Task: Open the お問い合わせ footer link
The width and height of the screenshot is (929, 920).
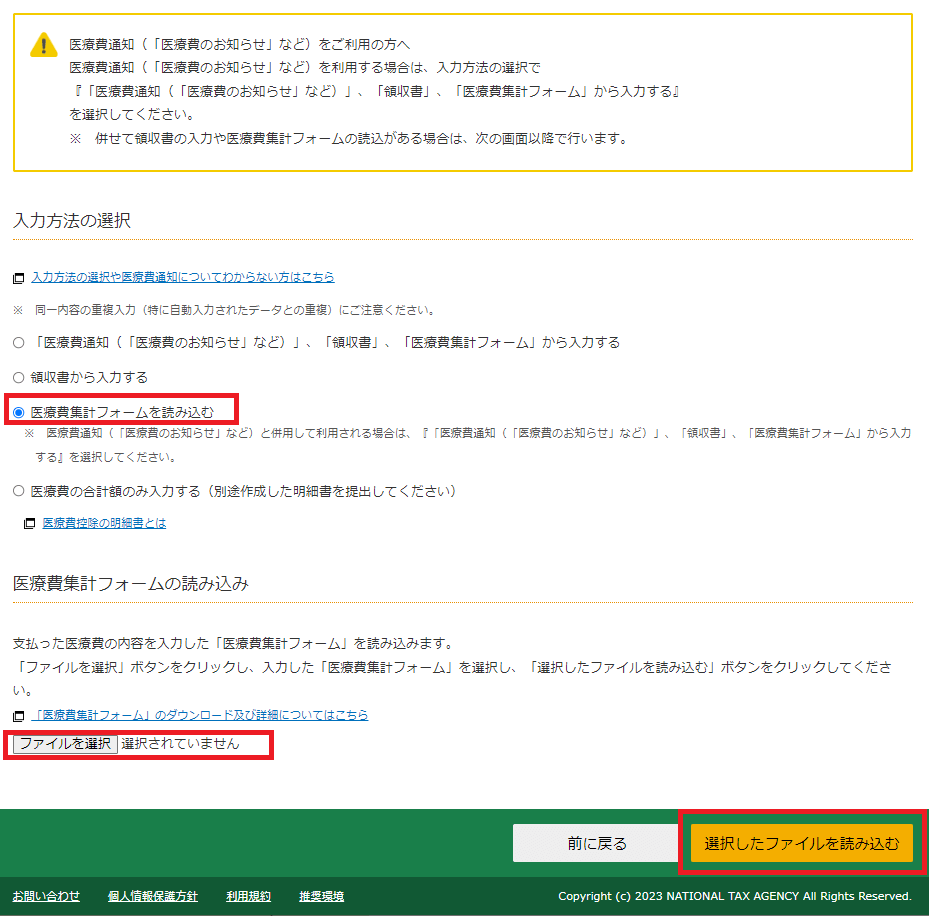Action: (x=46, y=896)
